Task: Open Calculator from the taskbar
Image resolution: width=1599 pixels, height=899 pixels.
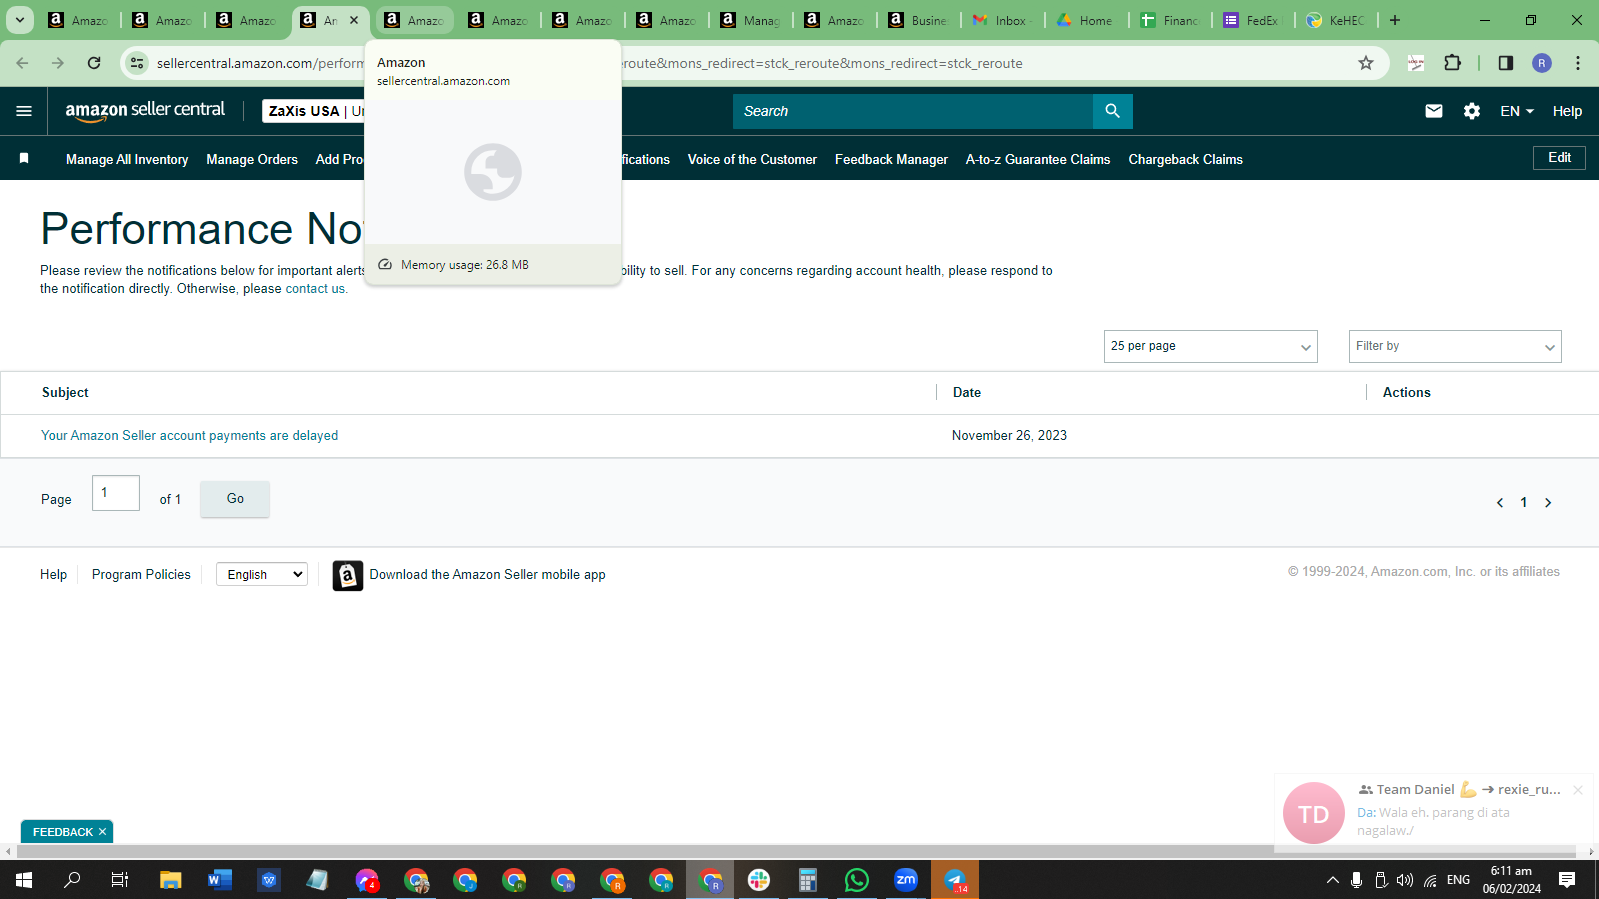Action: pos(808,880)
